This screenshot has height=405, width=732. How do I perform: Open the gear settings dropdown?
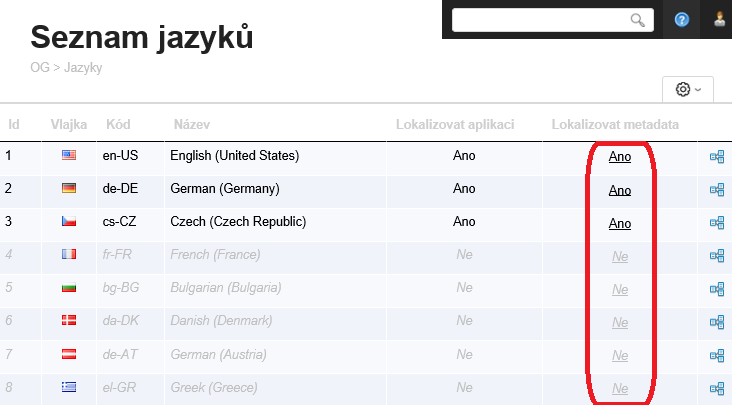[688, 89]
